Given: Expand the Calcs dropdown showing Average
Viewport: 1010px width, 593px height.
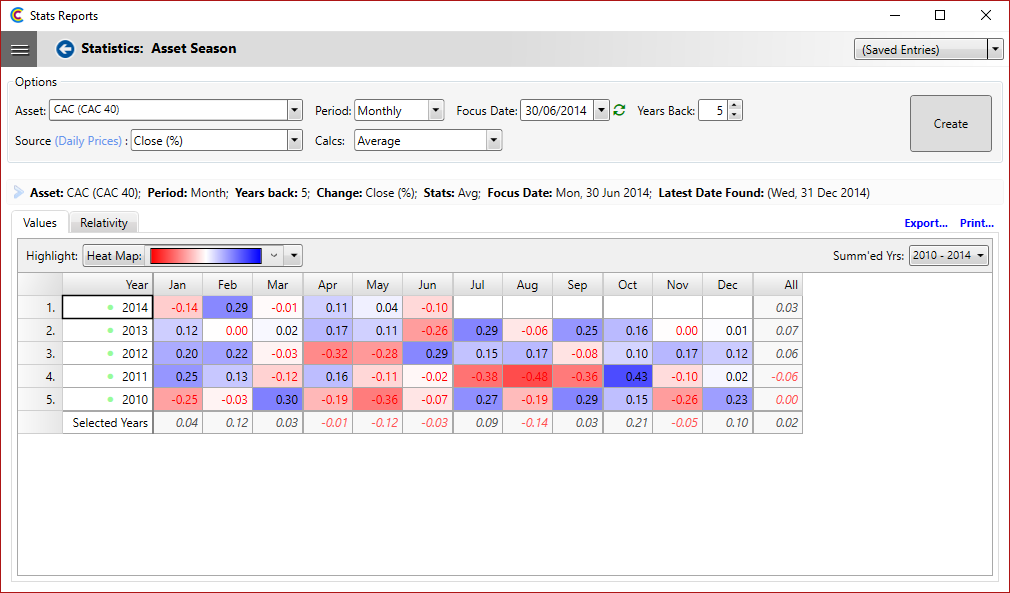Looking at the screenshot, I should [495, 140].
